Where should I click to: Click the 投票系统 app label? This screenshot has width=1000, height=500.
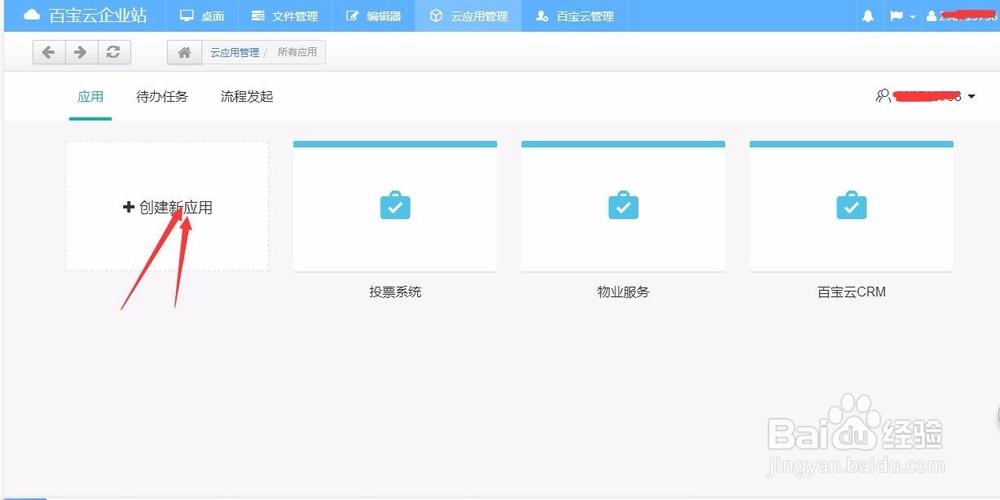(395, 292)
